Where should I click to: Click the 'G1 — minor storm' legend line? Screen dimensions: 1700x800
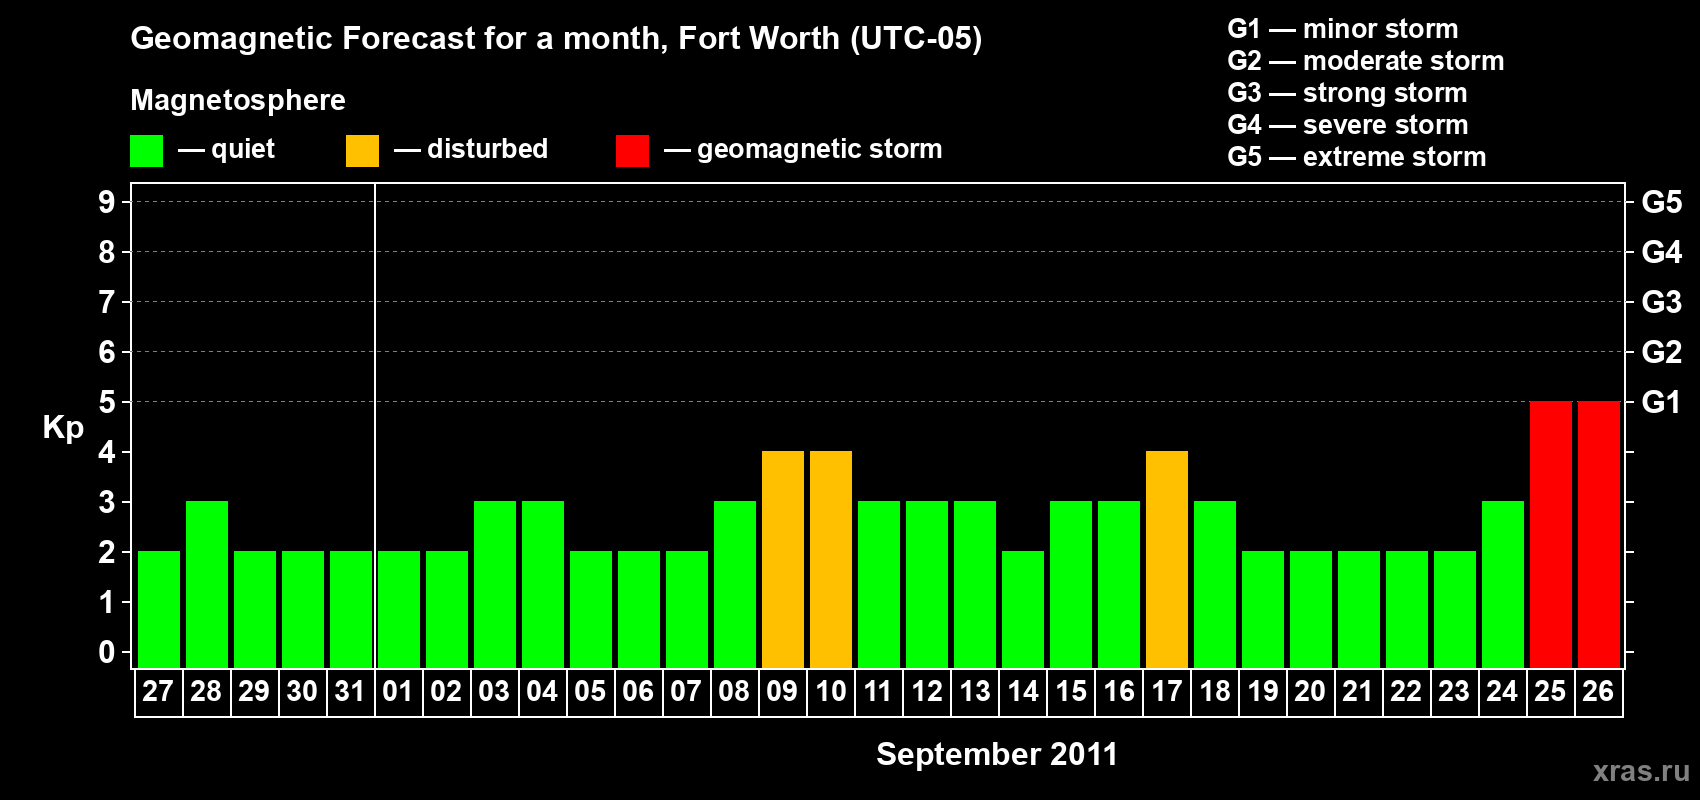pos(1342,29)
